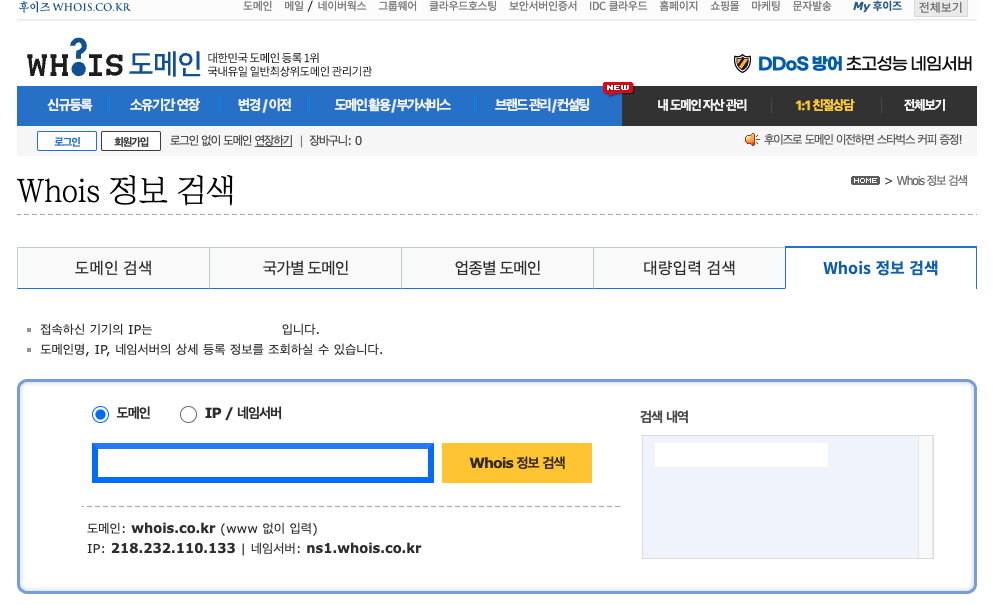The width and height of the screenshot is (993, 605).
Task: Switch to the 대량입력 검색 tab
Action: [x=689, y=268]
